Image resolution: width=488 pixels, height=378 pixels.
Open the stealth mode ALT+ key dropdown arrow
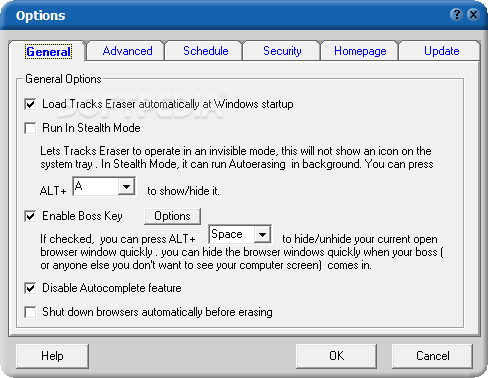[126, 187]
